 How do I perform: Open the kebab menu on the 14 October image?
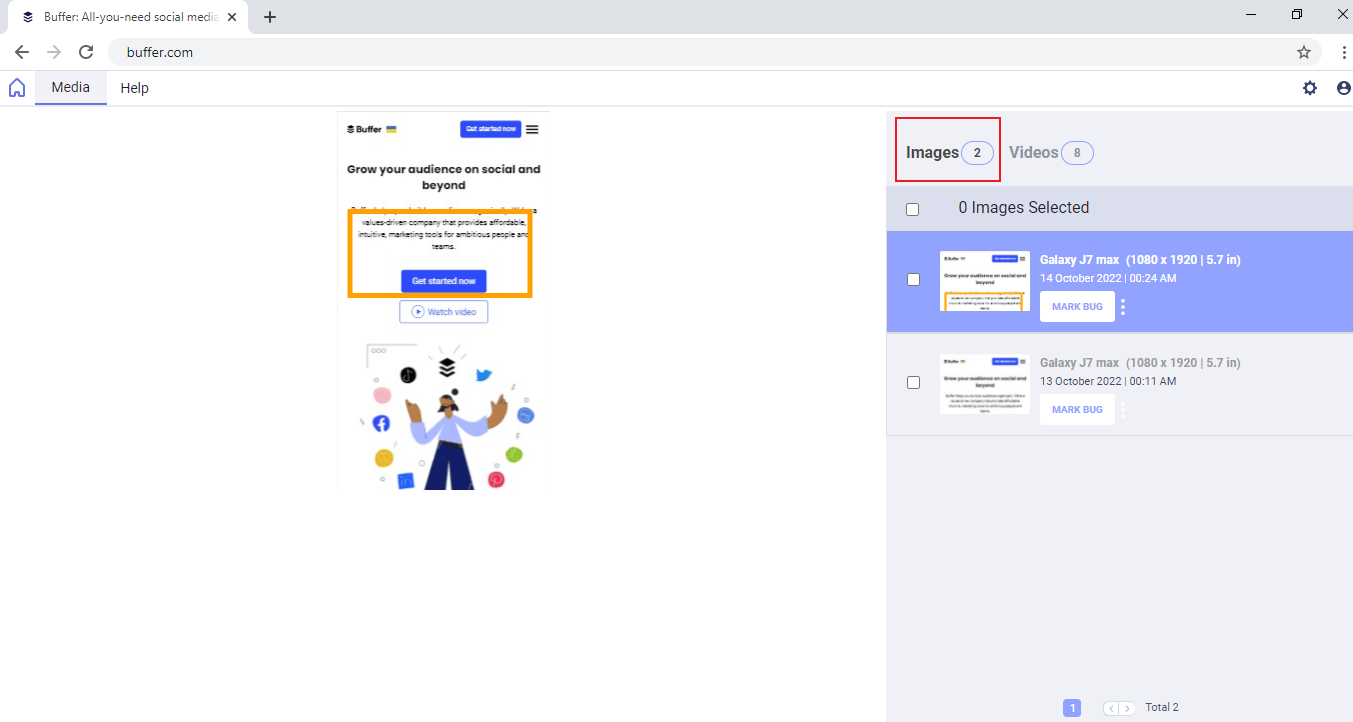click(1122, 306)
